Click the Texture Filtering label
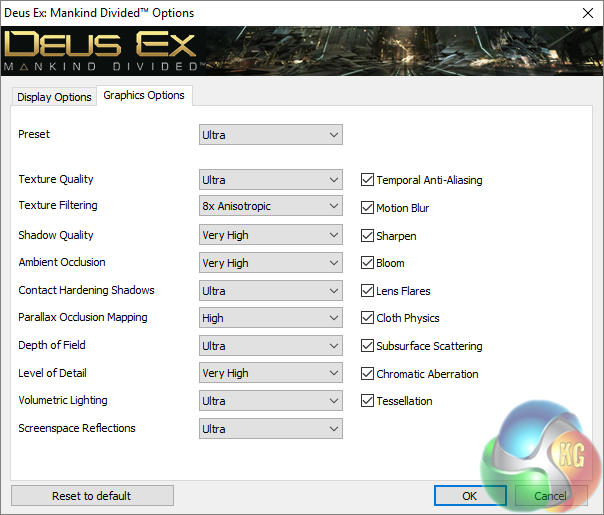 [58, 205]
